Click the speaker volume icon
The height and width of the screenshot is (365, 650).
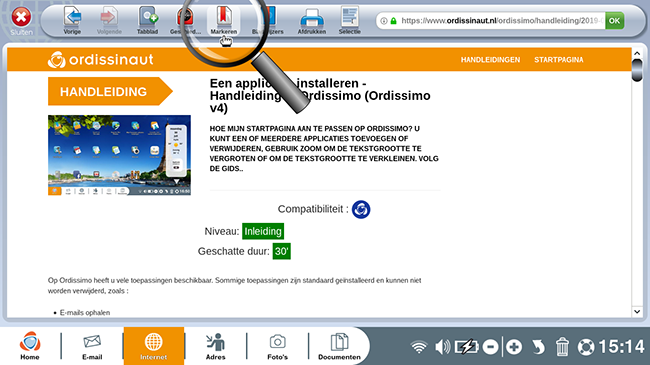[442, 347]
